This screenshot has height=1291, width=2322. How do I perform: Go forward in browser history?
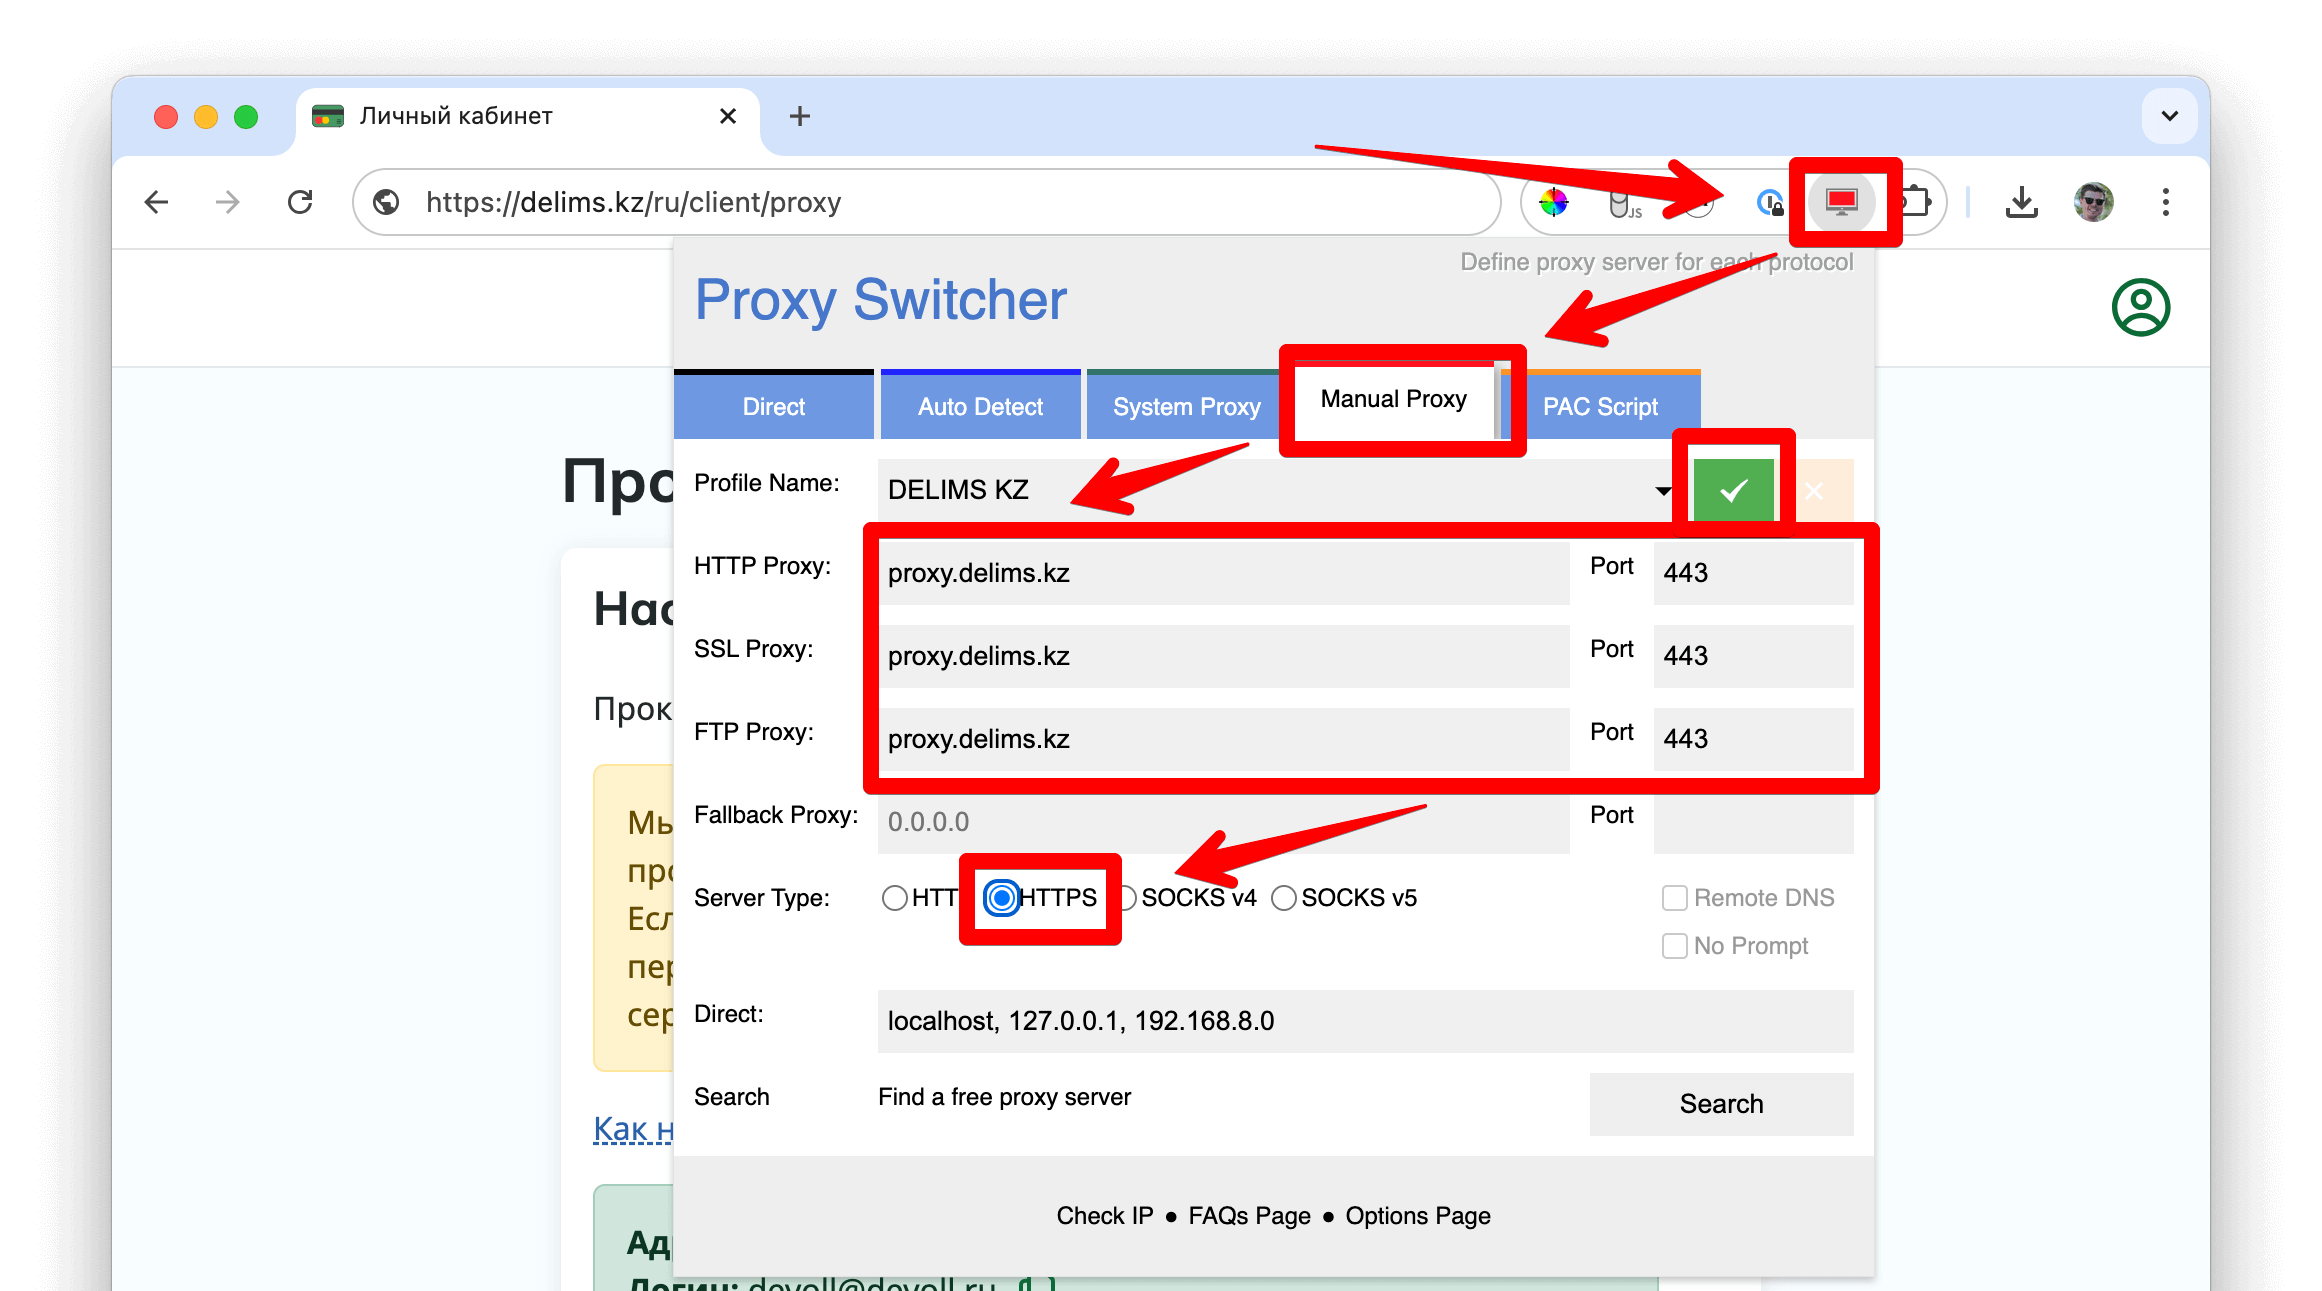(x=228, y=202)
